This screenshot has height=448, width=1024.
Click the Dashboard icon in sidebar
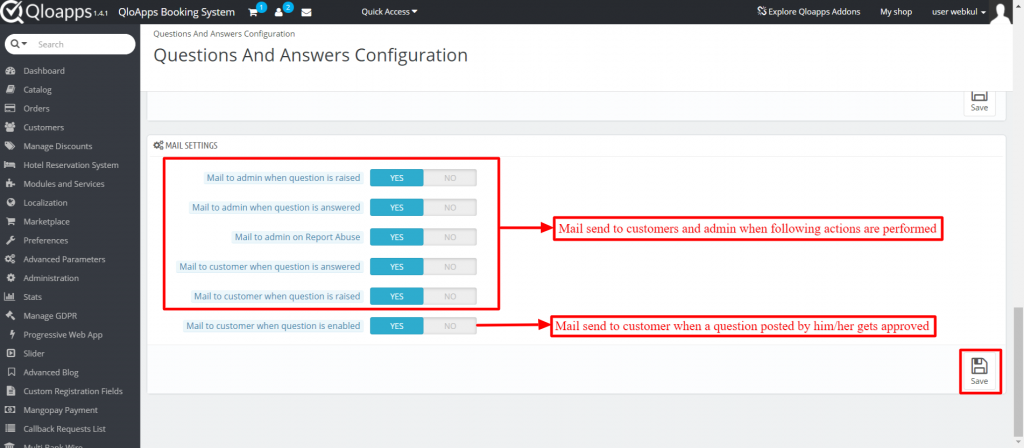[x=10, y=71]
